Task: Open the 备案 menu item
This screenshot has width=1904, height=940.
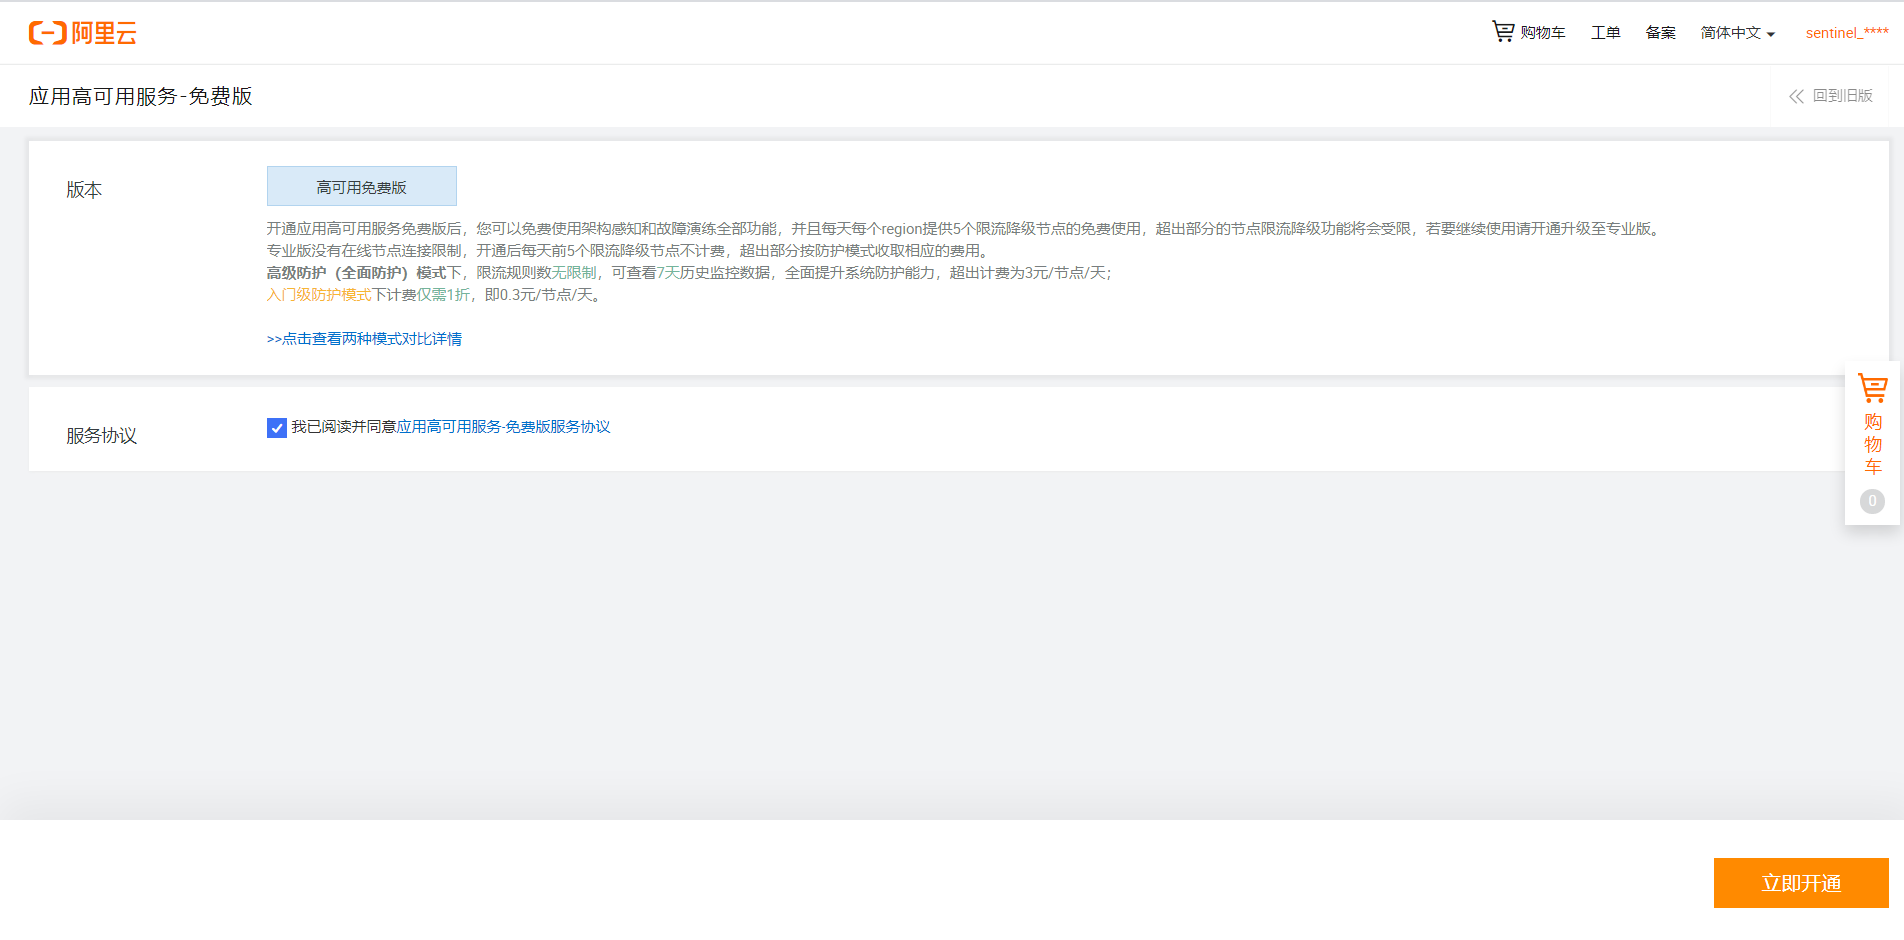Action: coord(1660,33)
